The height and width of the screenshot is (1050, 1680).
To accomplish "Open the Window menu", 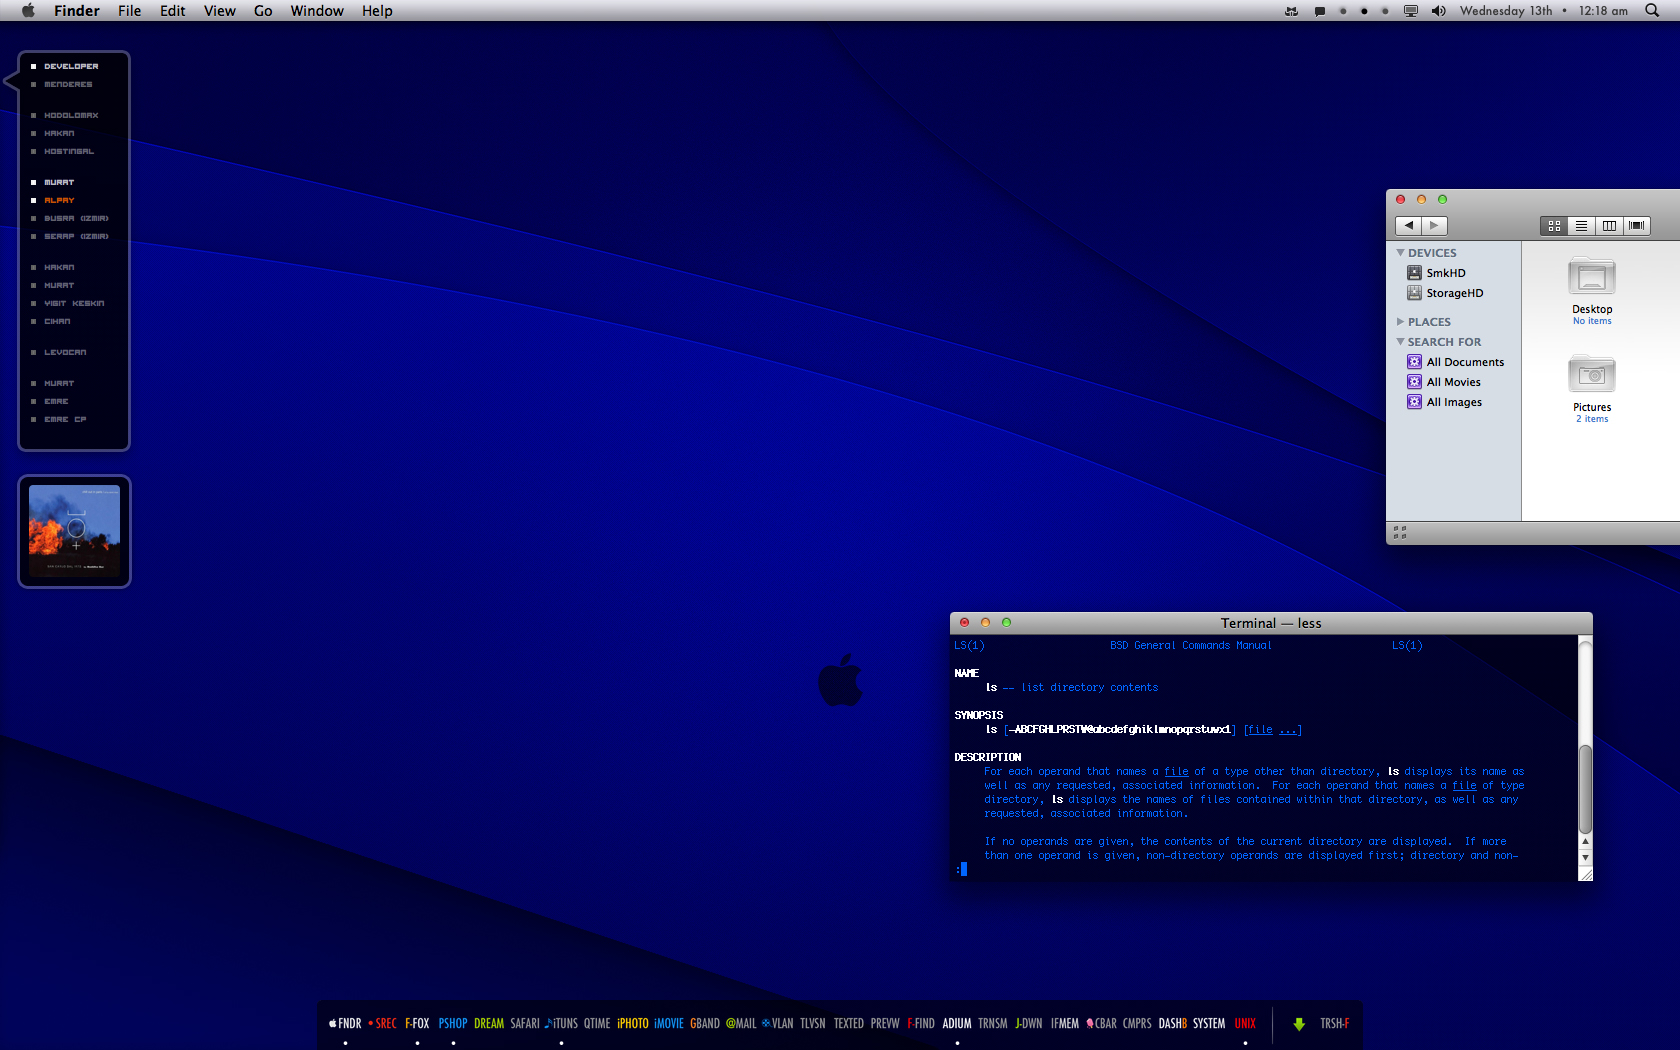I will coord(317,10).
